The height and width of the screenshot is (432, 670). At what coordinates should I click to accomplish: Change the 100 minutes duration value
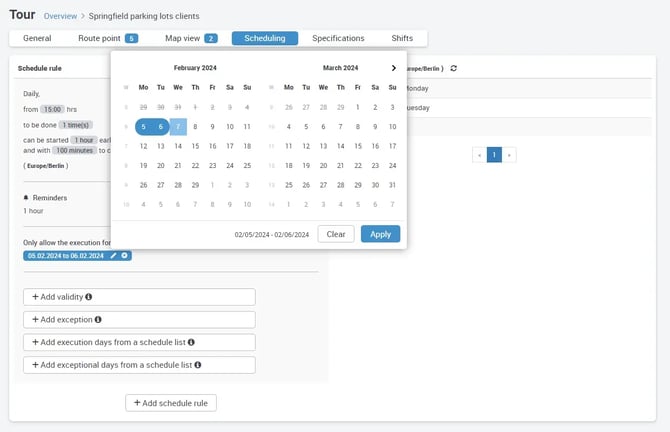[74, 150]
